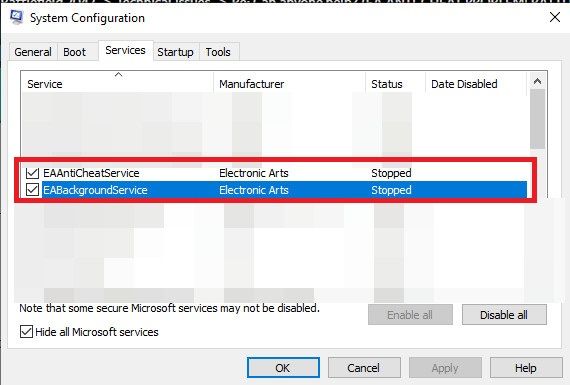Sort by the Manufacturer column header
The height and width of the screenshot is (385, 570).
tap(289, 84)
